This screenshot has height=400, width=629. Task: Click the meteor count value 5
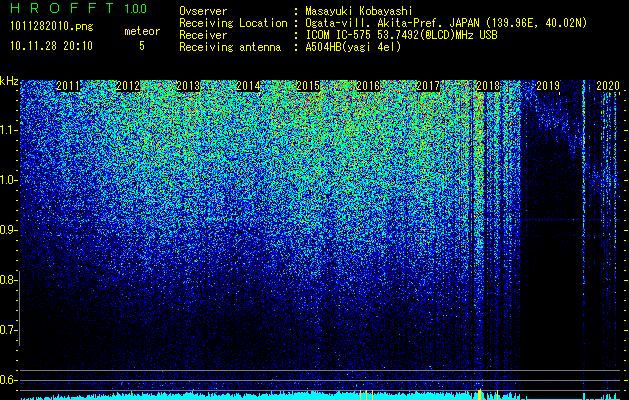tap(142, 46)
